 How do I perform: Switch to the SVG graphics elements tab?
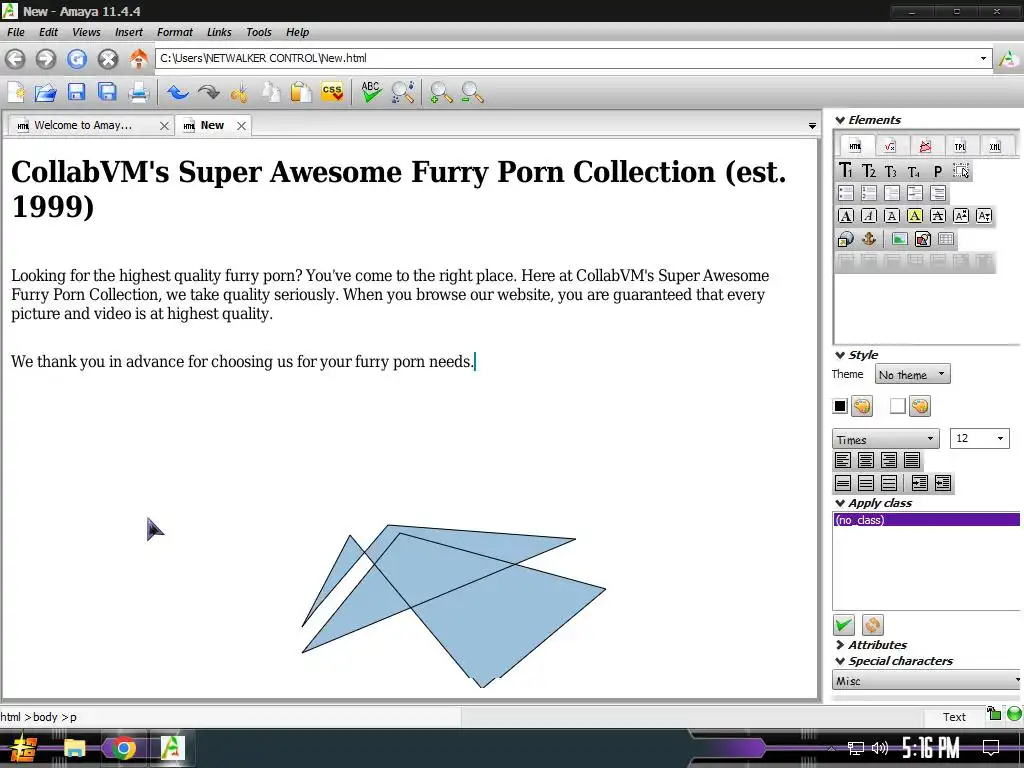pos(925,146)
